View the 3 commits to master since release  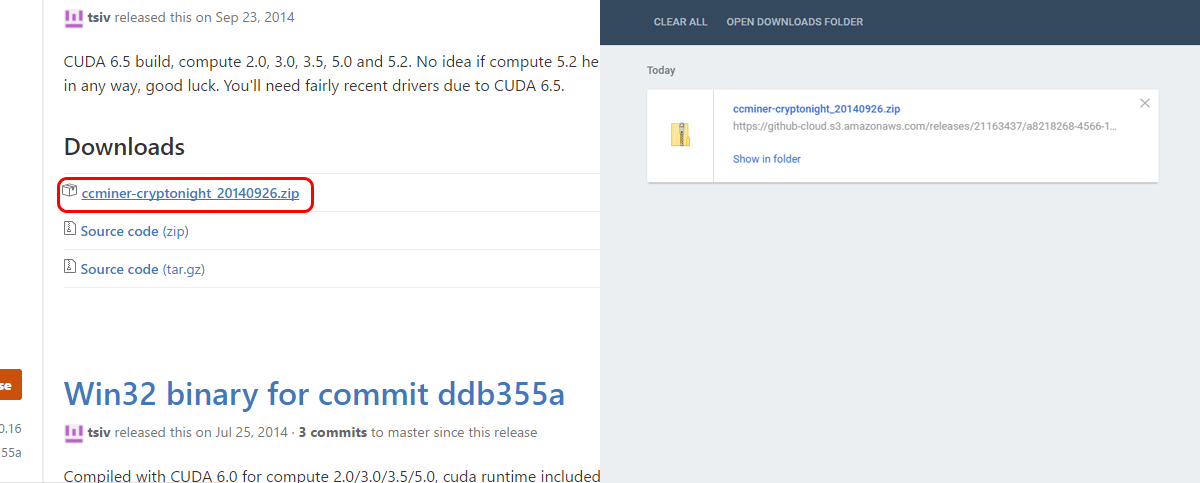click(x=332, y=433)
